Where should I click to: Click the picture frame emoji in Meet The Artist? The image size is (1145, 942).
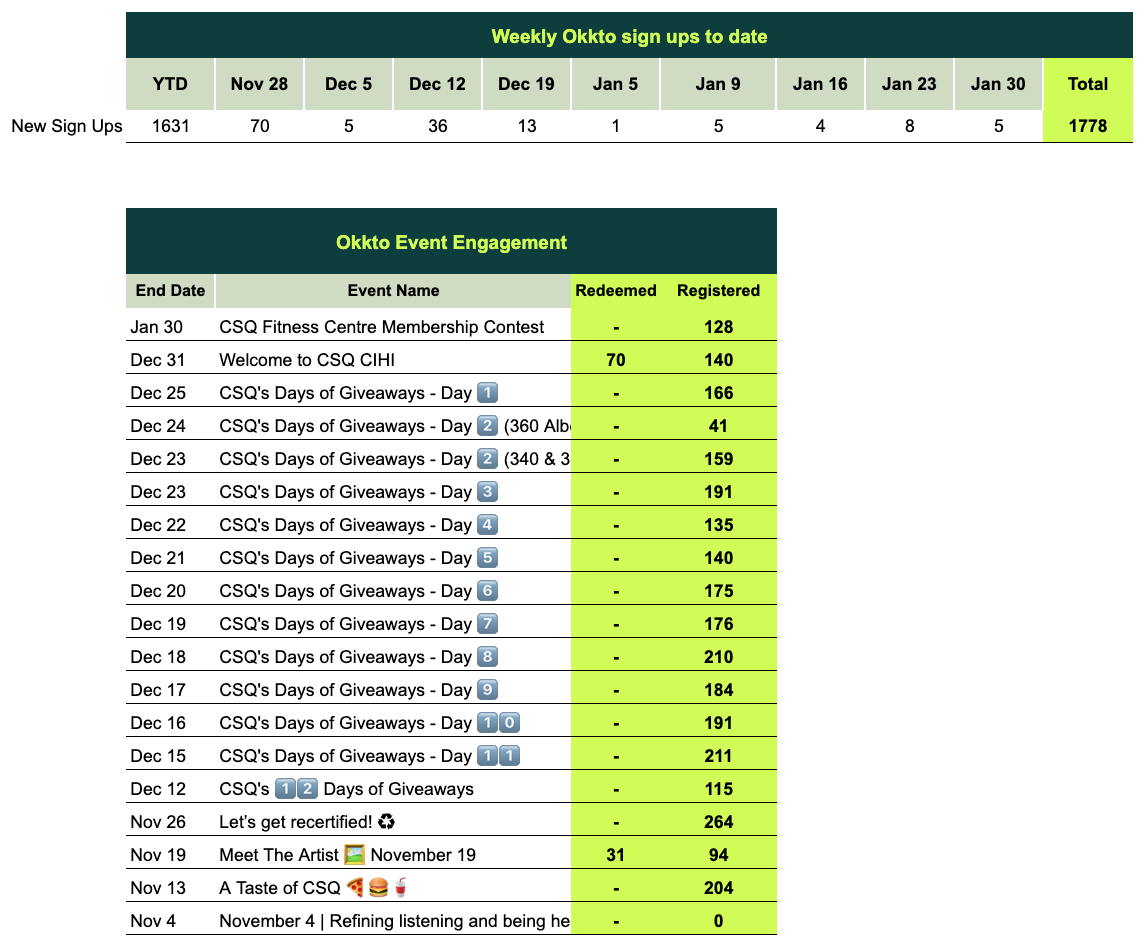point(355,855)
